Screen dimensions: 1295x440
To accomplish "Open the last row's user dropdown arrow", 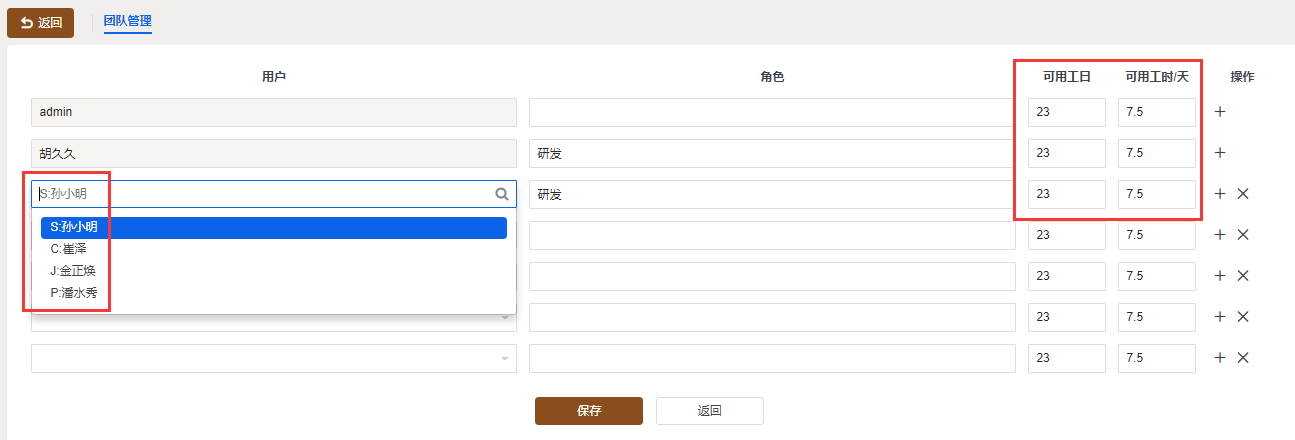I will click(x=505, y=358).
